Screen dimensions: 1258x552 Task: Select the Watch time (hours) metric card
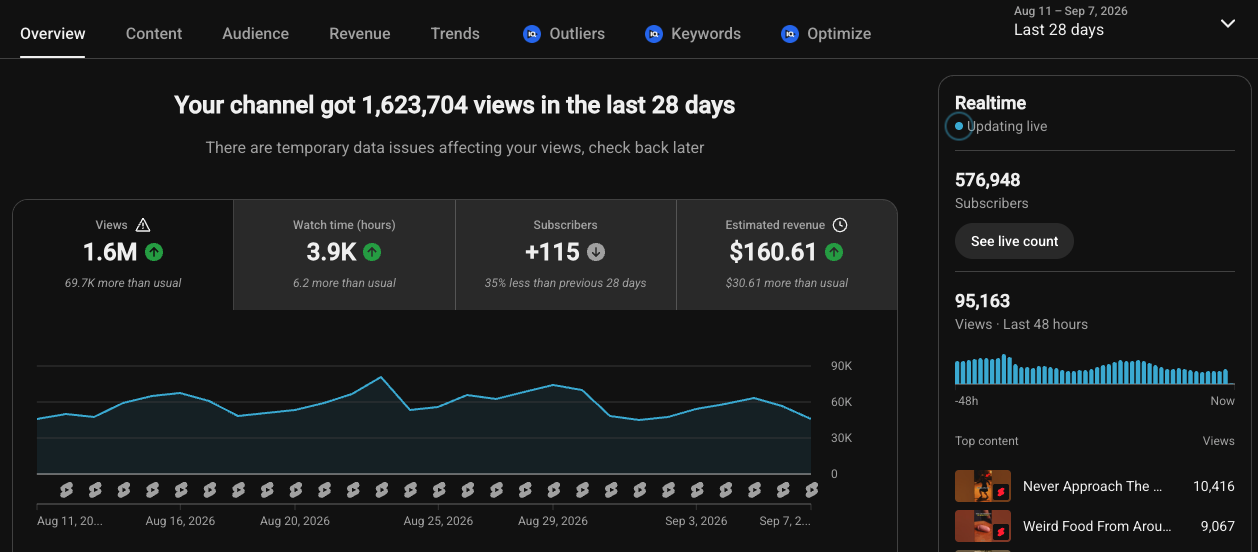pos(344,254)
